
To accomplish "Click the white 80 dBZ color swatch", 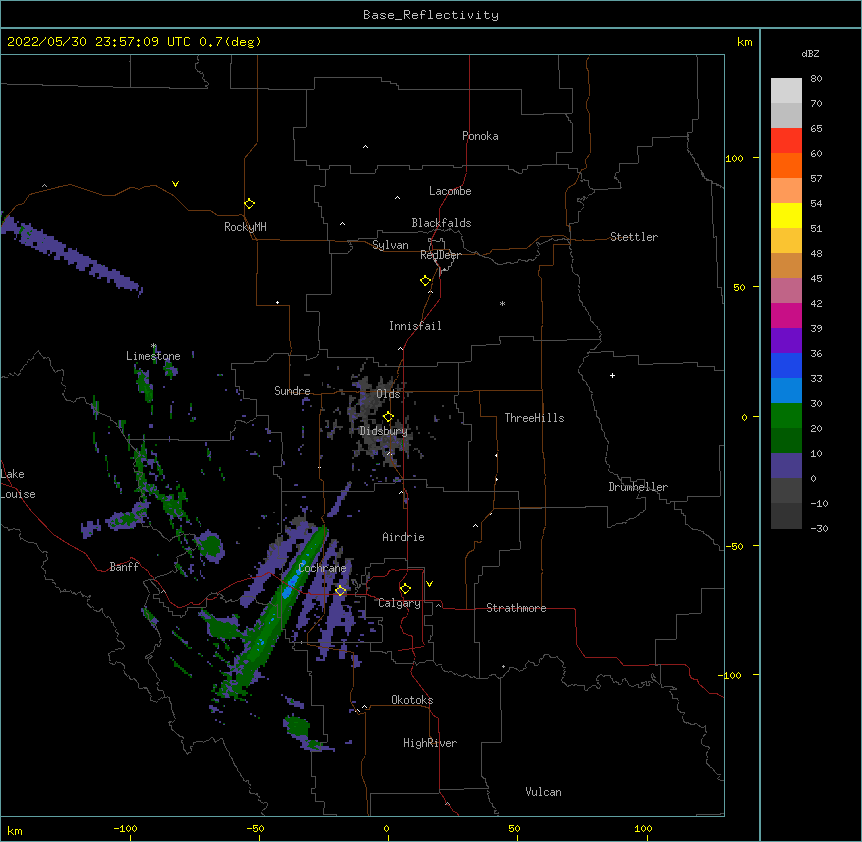I will 786,91.
